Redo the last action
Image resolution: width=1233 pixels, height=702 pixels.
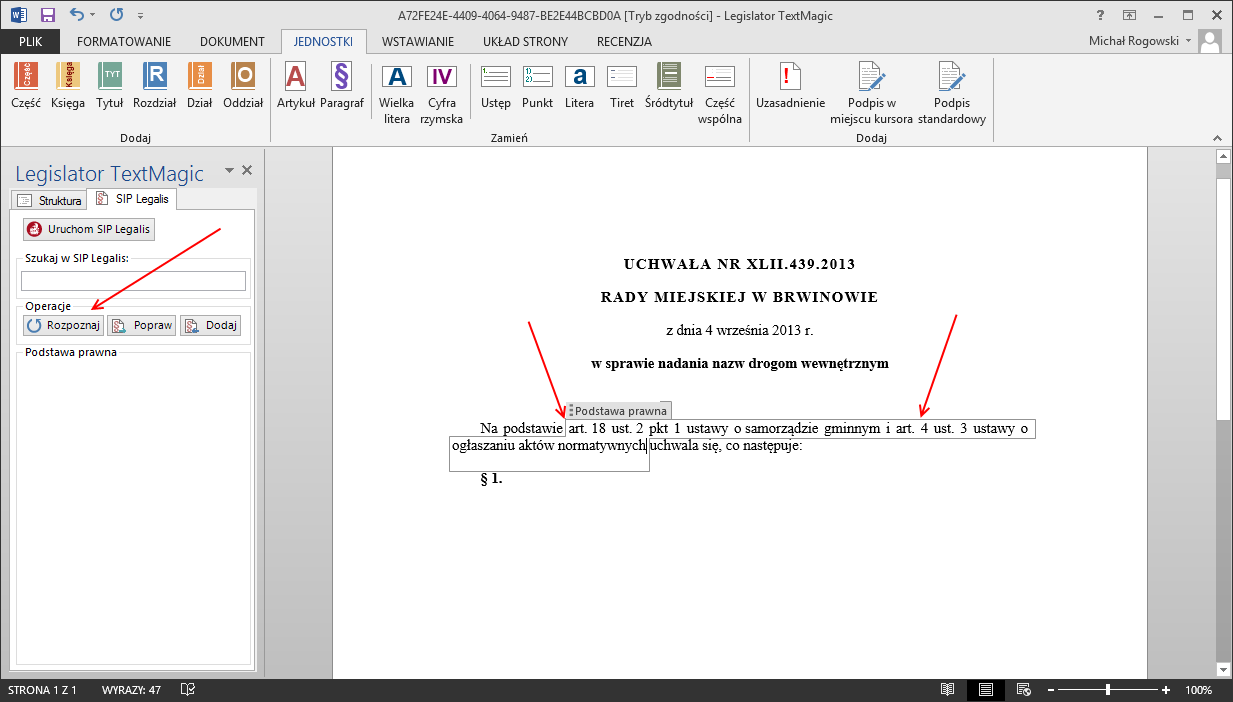click(x=116, y=15)
